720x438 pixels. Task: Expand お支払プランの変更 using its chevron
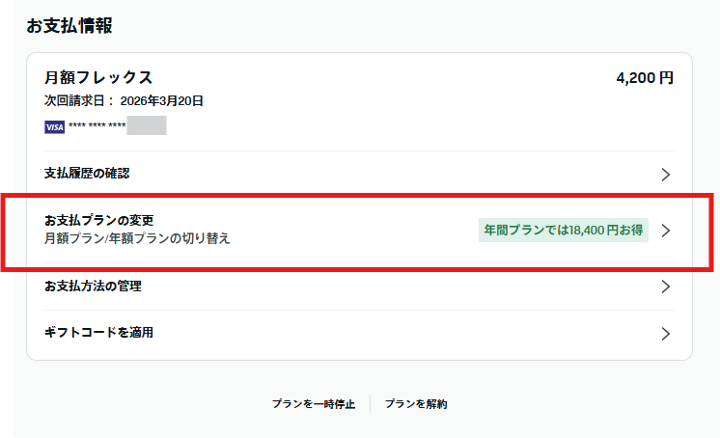[666, 231]
